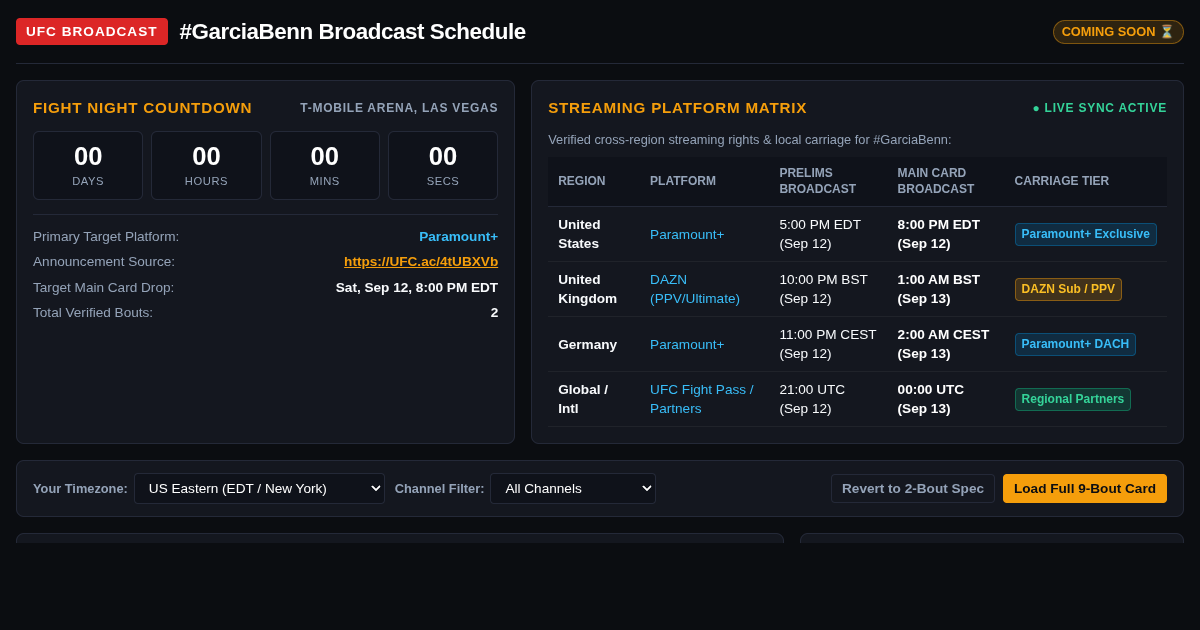The height and width of the screenshot is (630, 1200).
Task: Click the UFC BROADCAST red badge
Action: tap(92, 31)
